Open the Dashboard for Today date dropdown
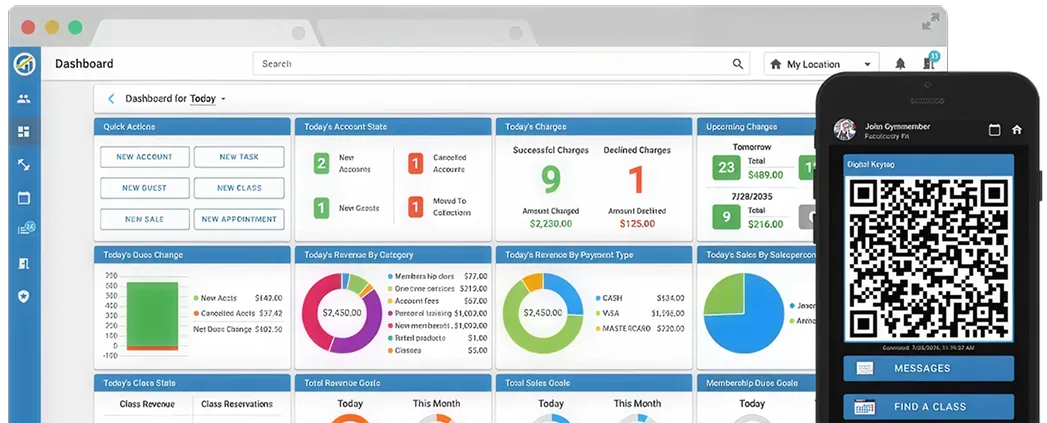The width and height of the screenshot is (1047, 423). coord(208,99)
